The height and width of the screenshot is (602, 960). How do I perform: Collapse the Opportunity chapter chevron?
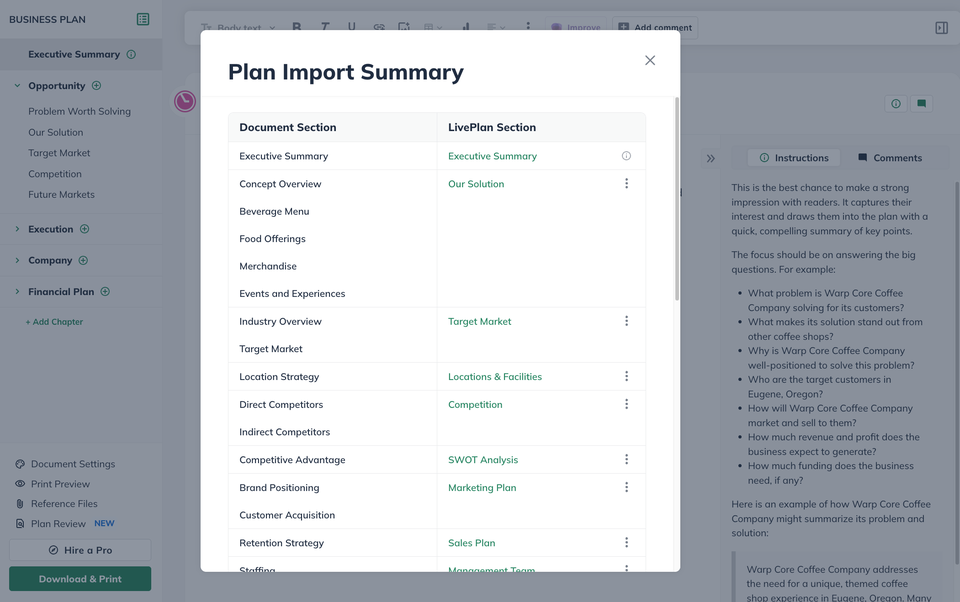pyautogui.click(x=17, y=85)
